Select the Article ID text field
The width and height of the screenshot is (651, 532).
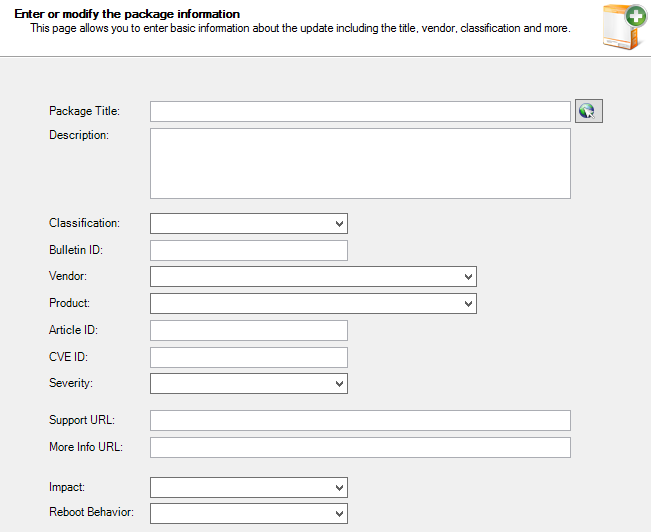point(248,330)
